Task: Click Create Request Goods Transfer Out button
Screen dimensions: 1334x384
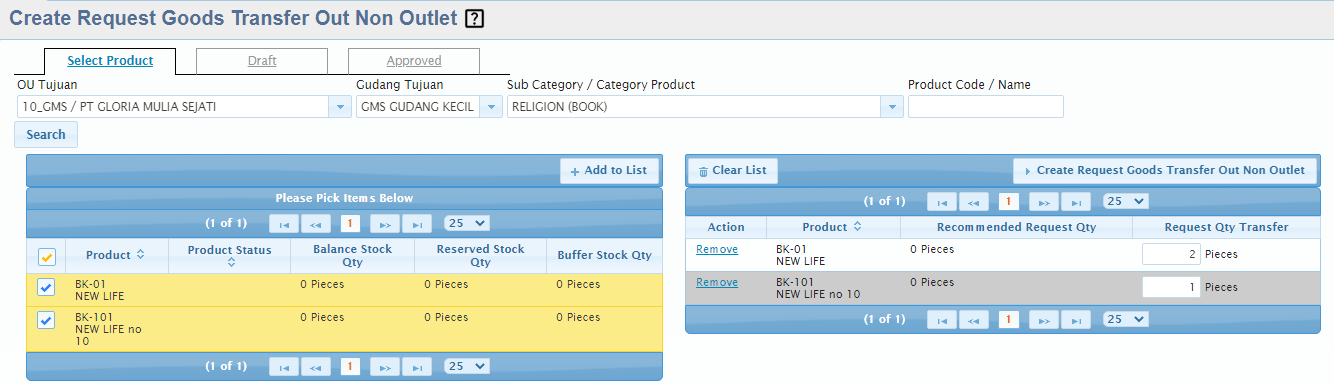Action: pos(1163,171)
